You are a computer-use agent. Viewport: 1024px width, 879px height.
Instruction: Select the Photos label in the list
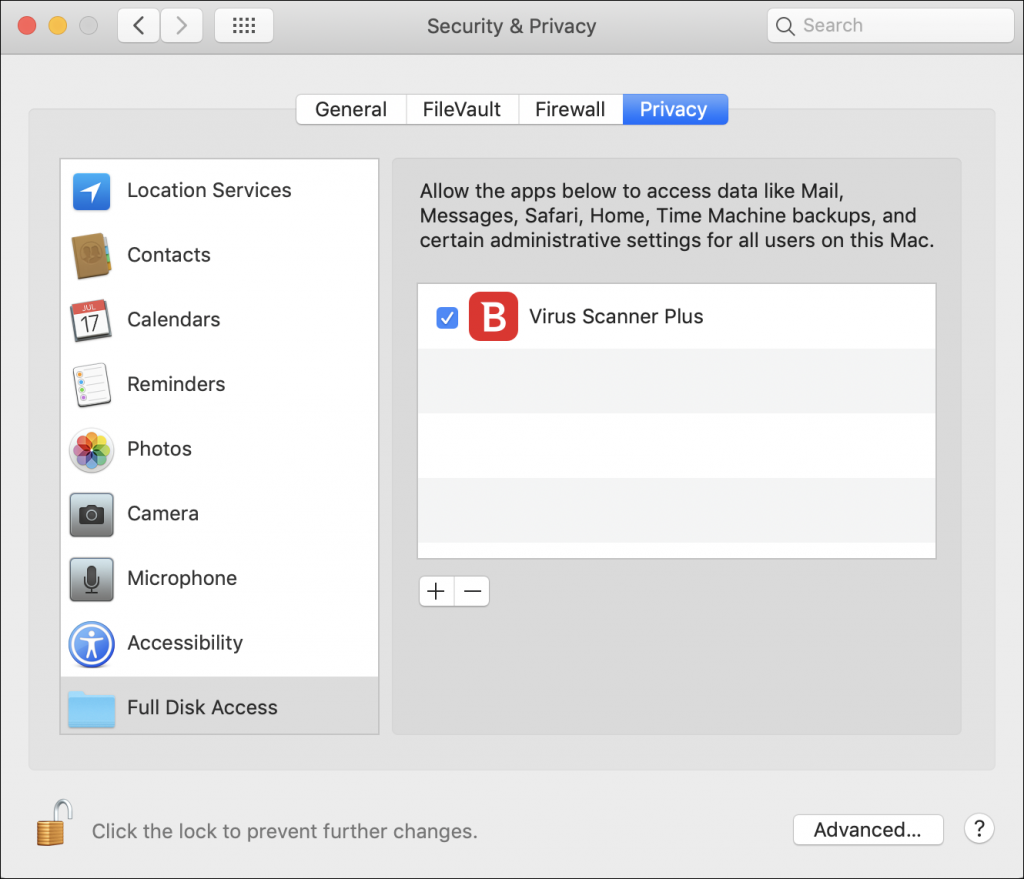[x=159, y=449]
